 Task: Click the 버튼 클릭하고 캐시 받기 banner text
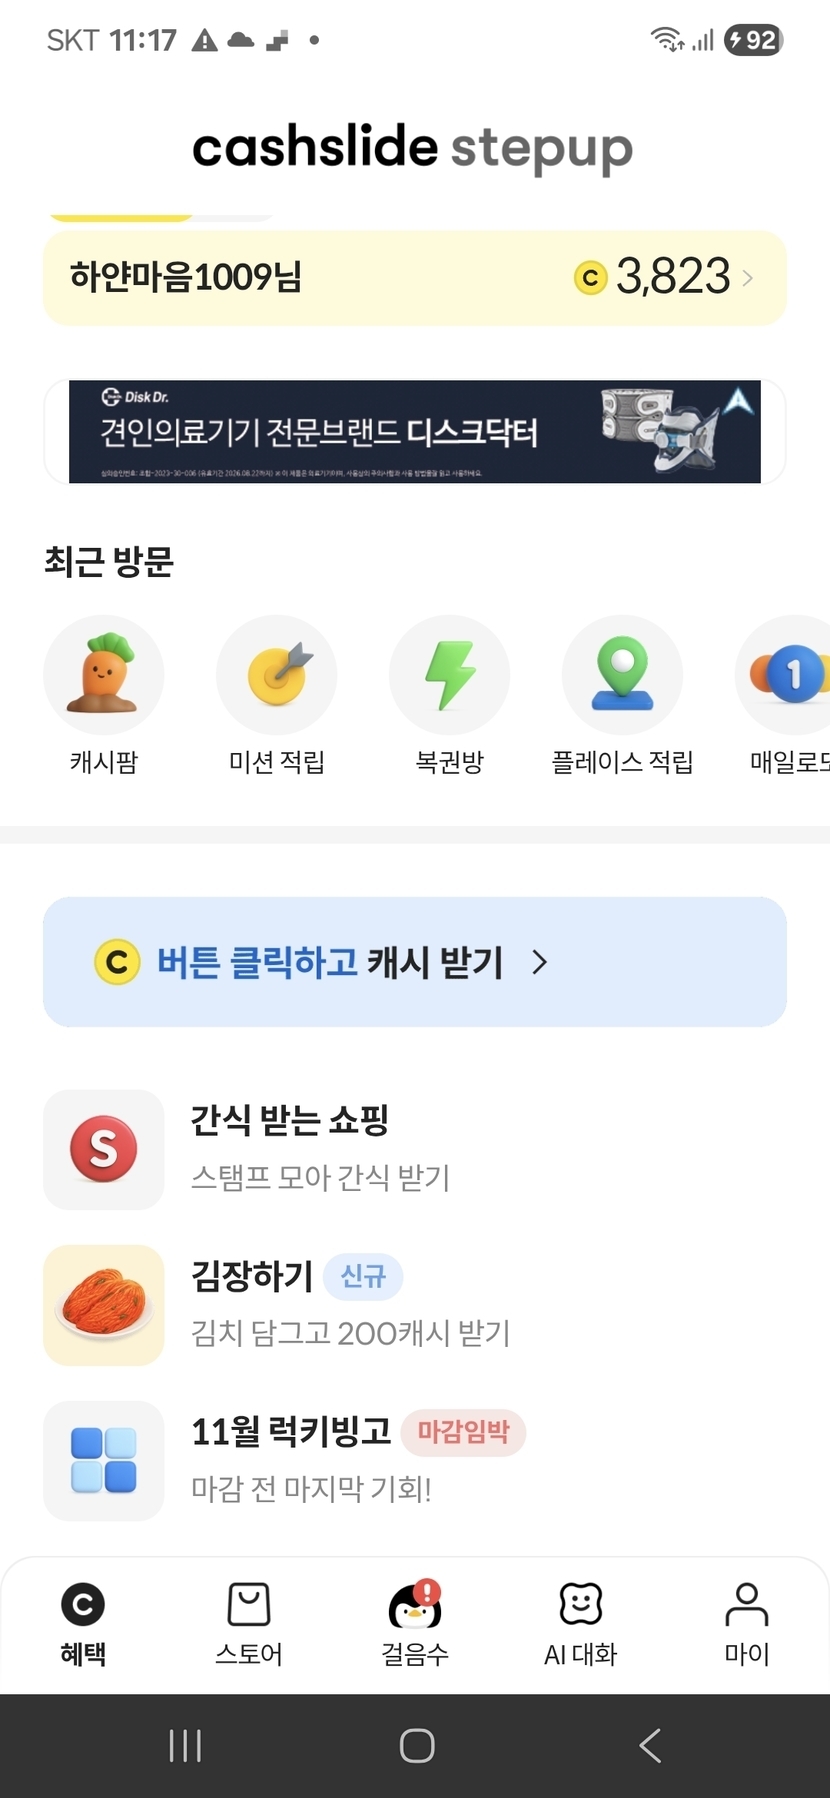pos(330,962)
